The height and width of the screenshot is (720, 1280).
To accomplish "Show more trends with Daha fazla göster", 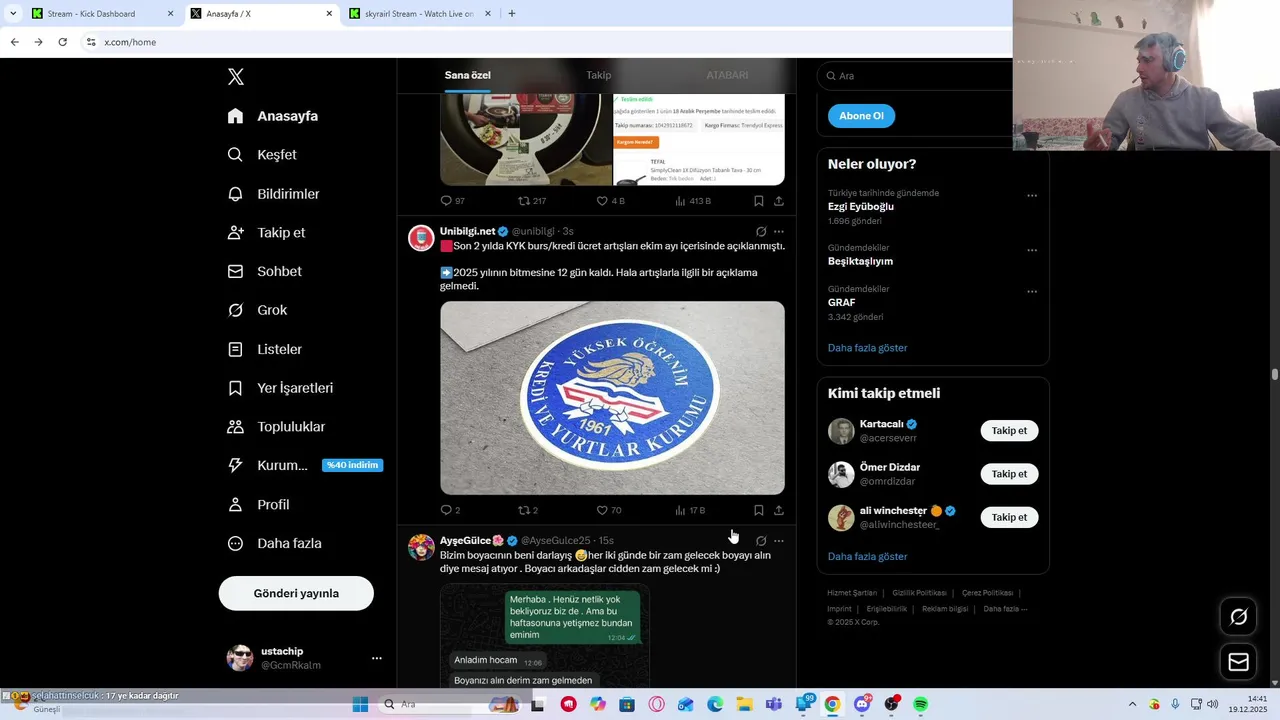I will (867, 348).
